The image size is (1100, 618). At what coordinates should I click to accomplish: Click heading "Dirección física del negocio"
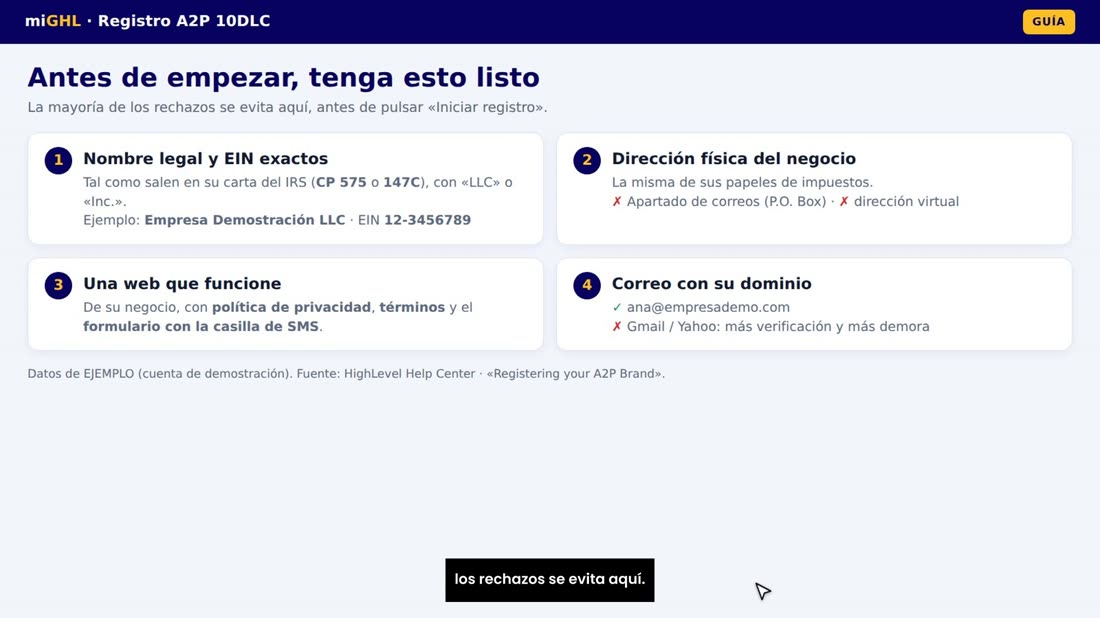click(x=734, y=159)
